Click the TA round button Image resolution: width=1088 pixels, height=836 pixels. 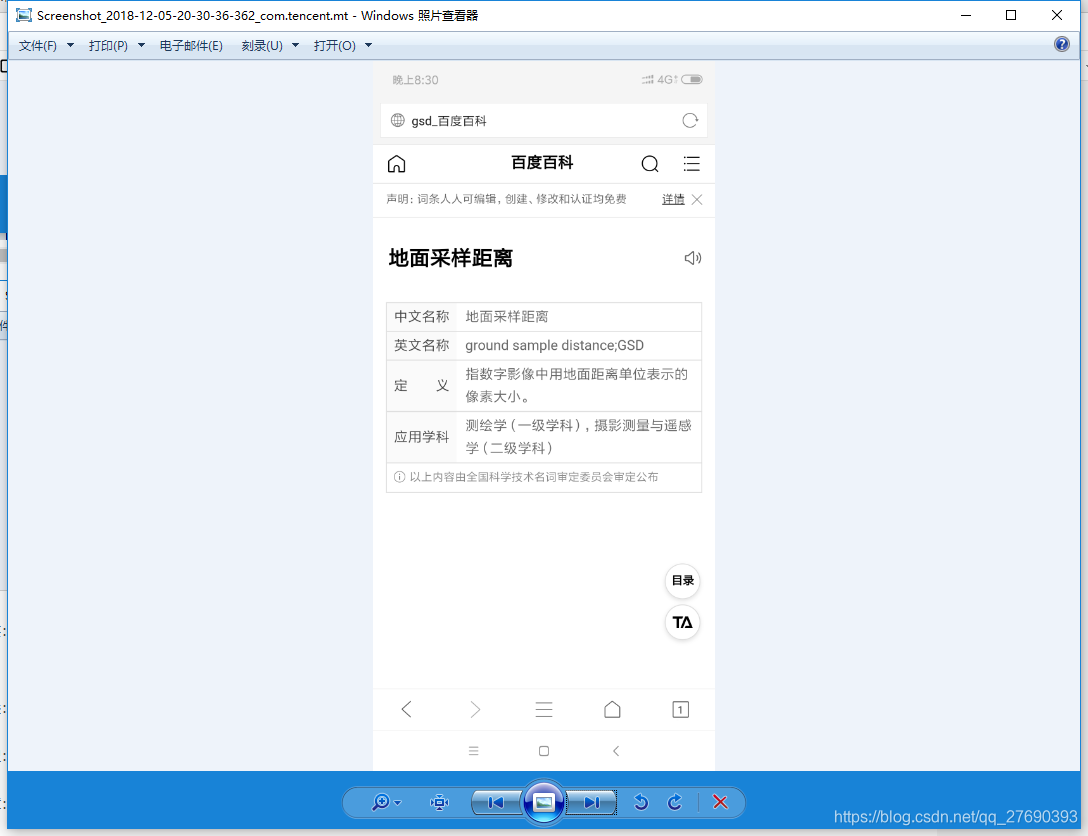tap(682, 622)
